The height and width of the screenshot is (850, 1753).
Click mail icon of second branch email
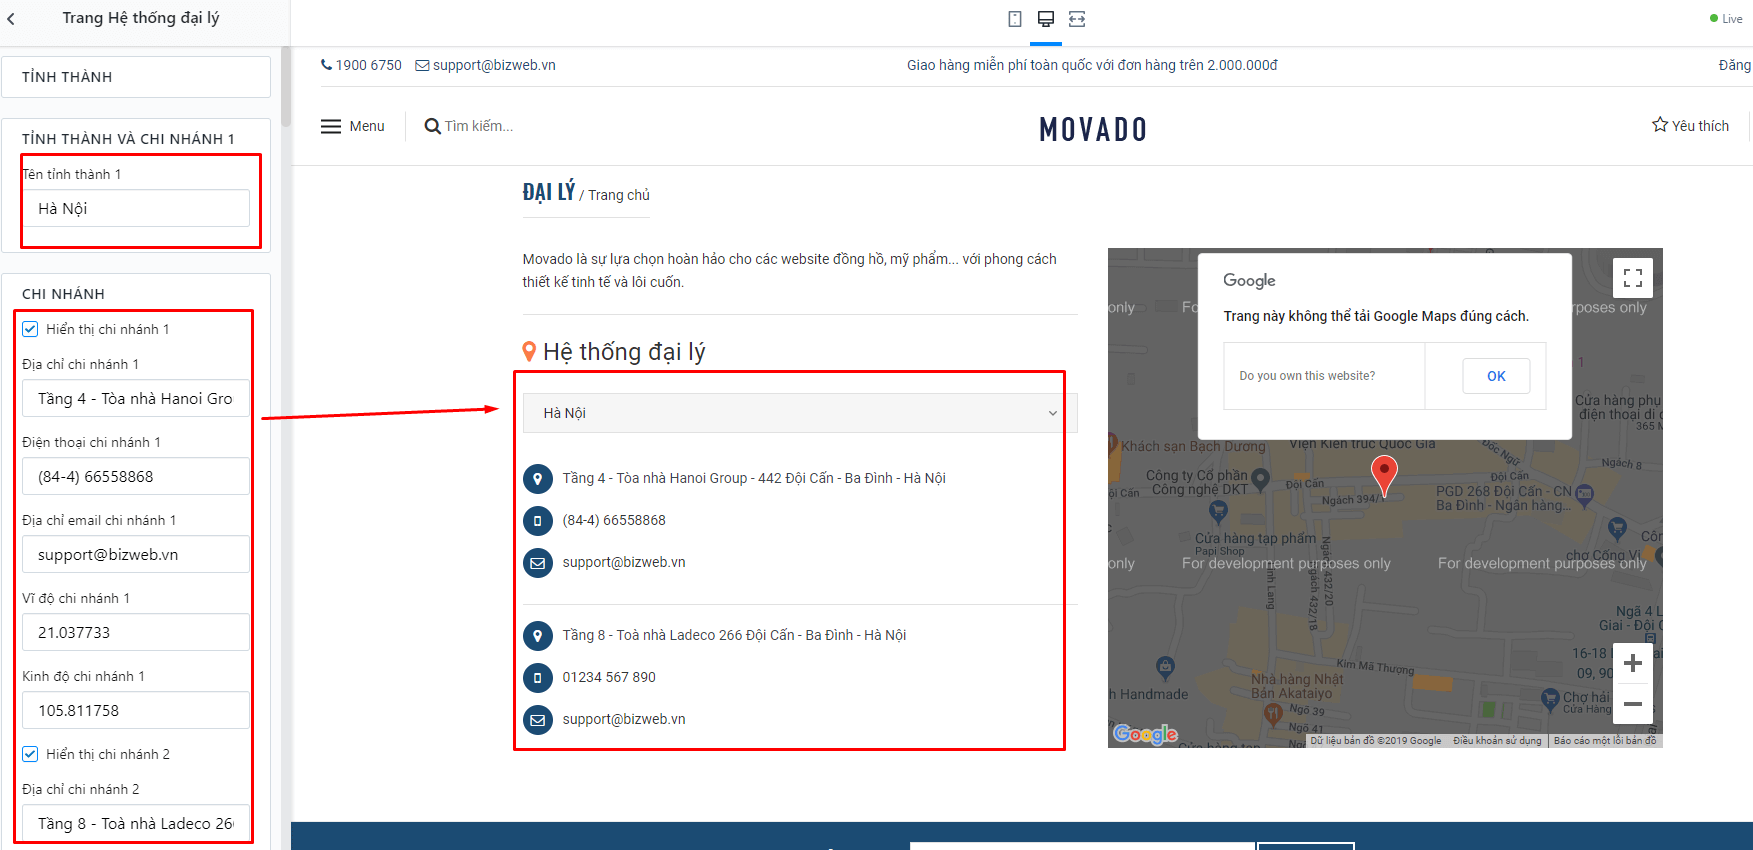pos(538,720)
